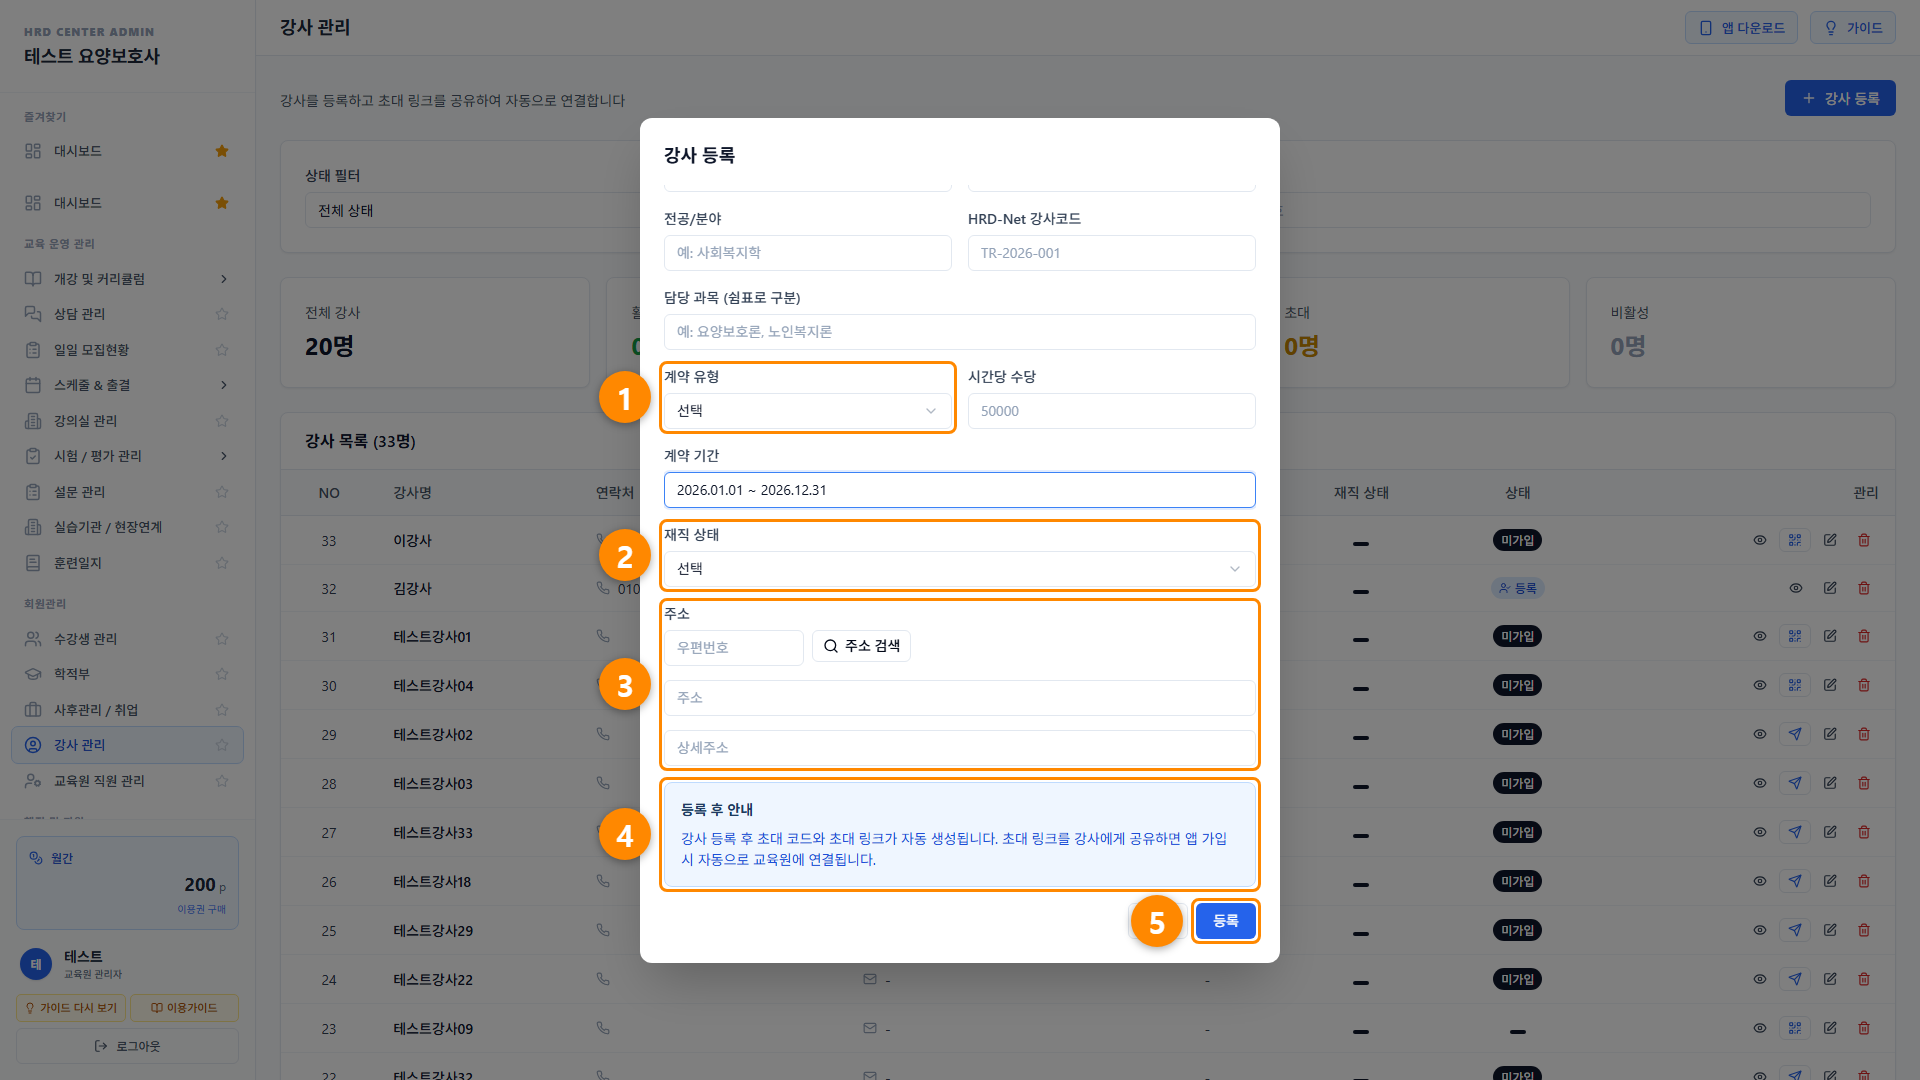Viewport: 1920px width, 1080px height.
Task: Click the 시간당 수당 input field
Action: pos(1111,411)
